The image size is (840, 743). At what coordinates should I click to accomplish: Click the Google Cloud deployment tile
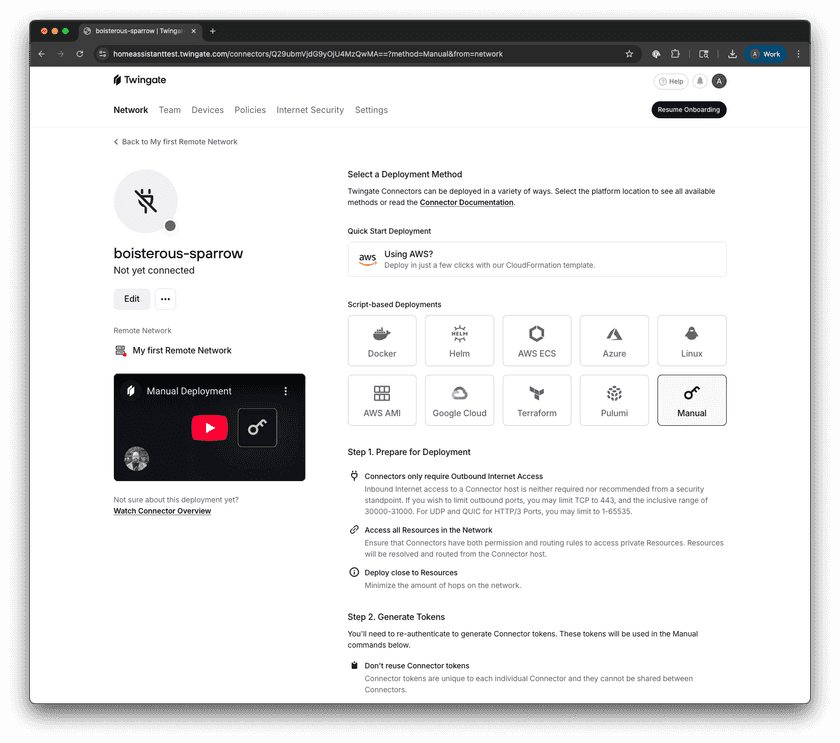pos(459,401)
